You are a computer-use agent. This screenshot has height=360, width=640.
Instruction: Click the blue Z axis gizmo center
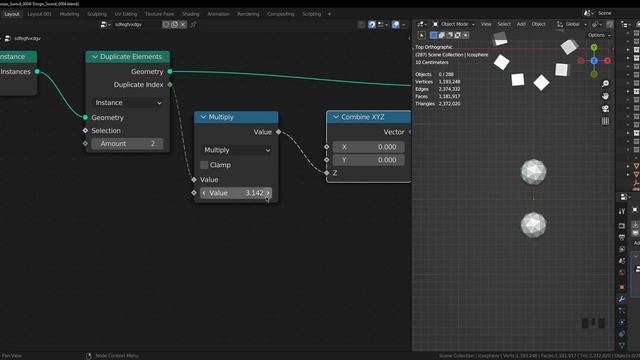point(594,61)
